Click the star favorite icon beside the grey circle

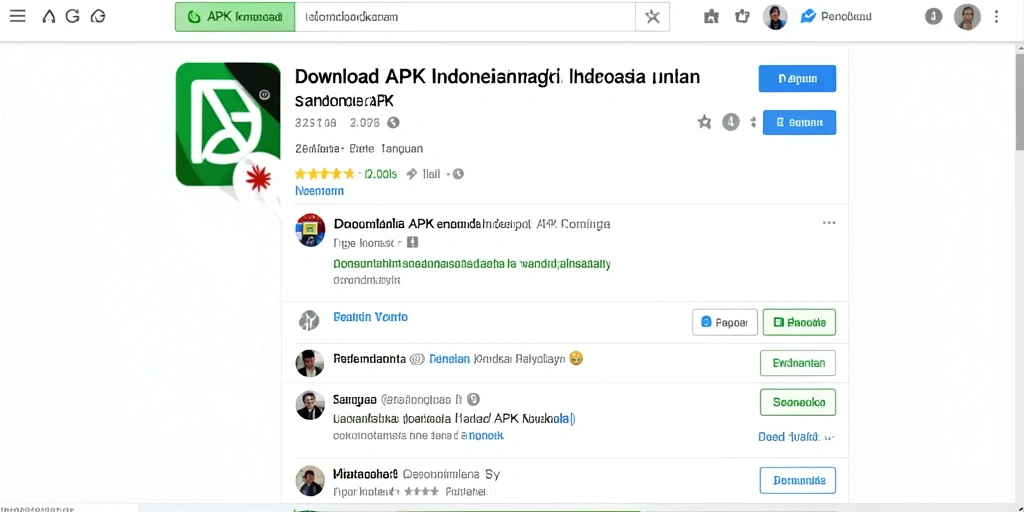pyautogui.click(x=704, y=121)
